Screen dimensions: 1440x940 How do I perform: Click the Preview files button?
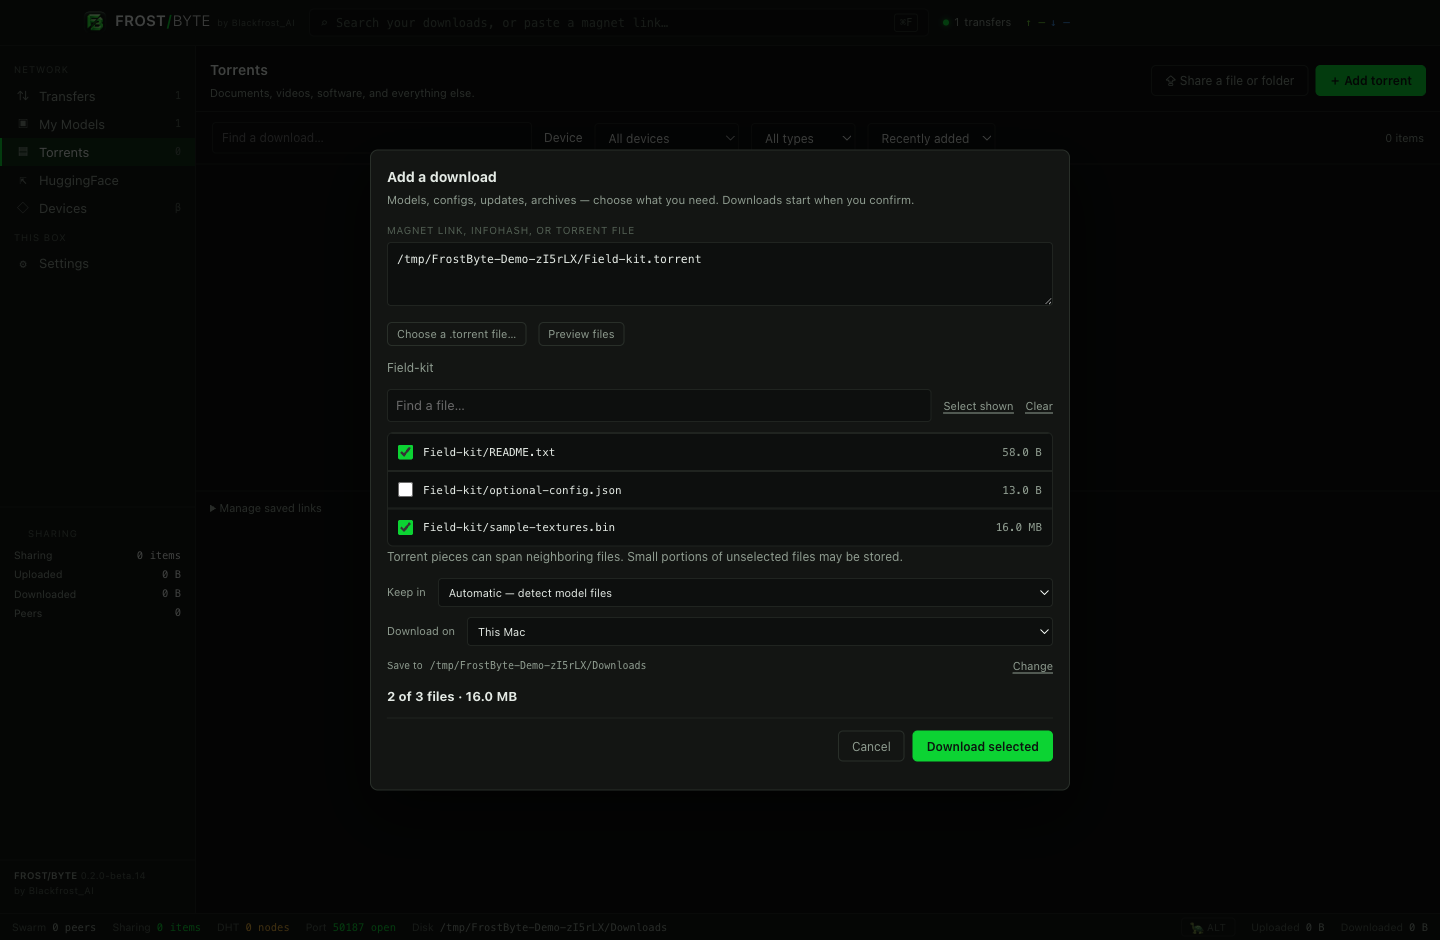581,334
